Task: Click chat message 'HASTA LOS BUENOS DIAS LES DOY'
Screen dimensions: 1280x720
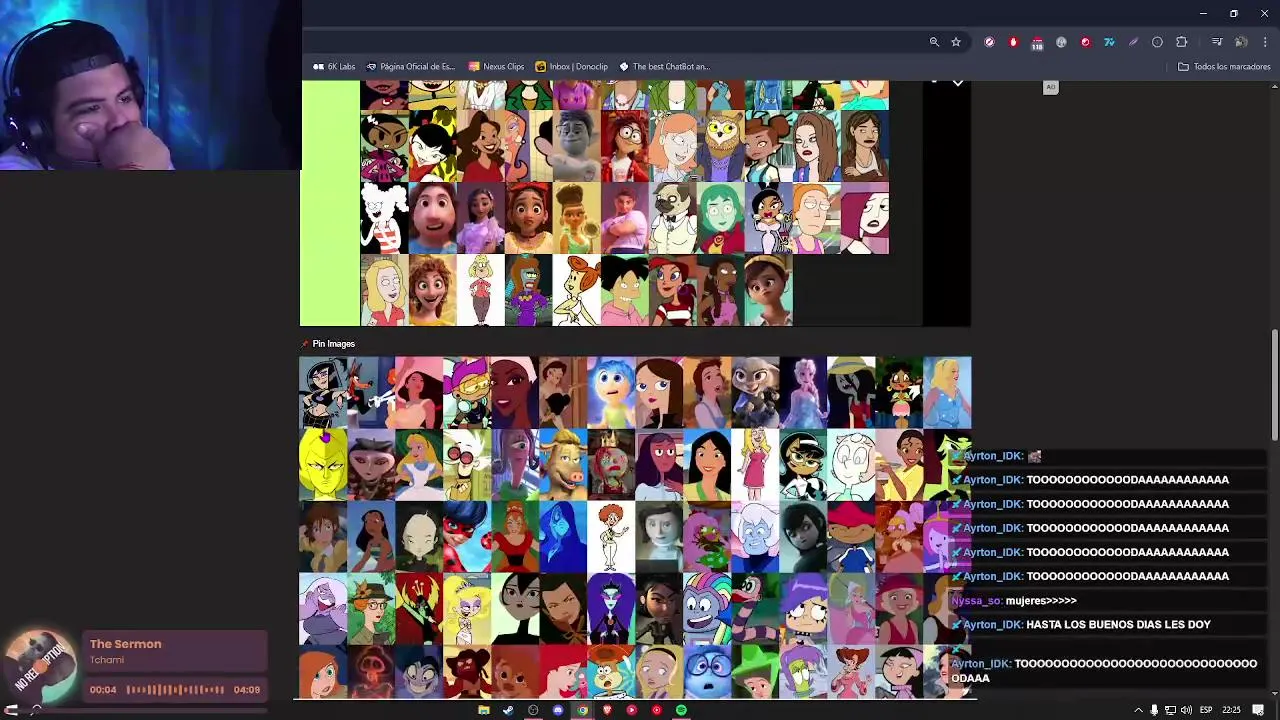Action: coord(1118,625)
